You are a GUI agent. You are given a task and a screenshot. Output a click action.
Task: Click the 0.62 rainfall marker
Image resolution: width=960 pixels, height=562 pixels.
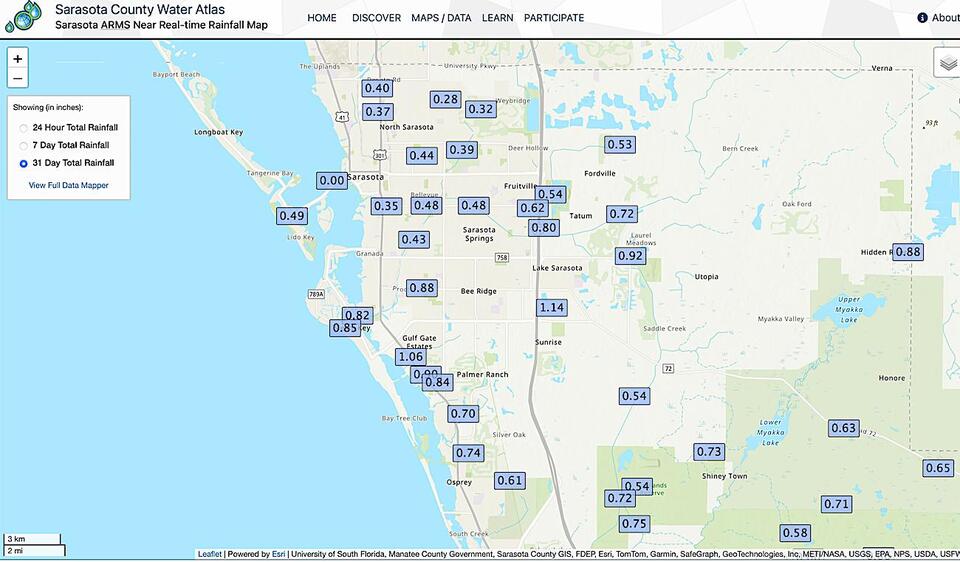[x=532, y=208]
